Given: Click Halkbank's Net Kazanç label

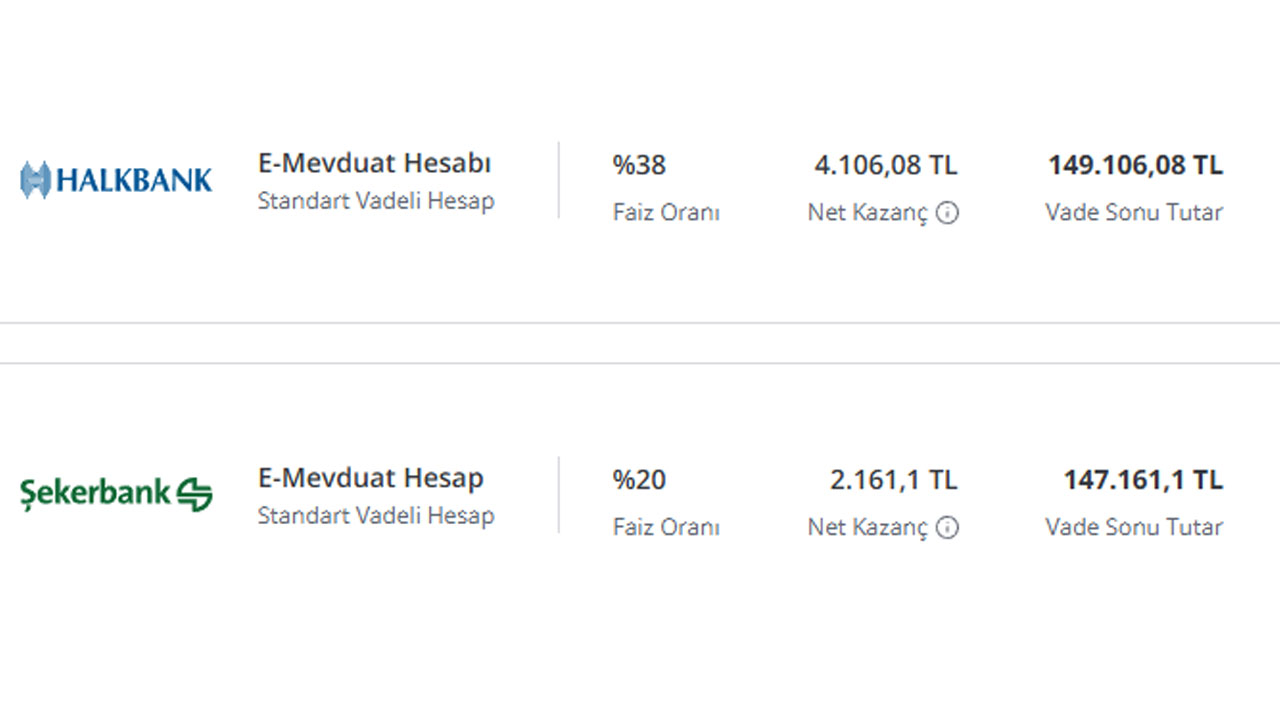Looking at the screenshot, I should click(x=868, y=213).
